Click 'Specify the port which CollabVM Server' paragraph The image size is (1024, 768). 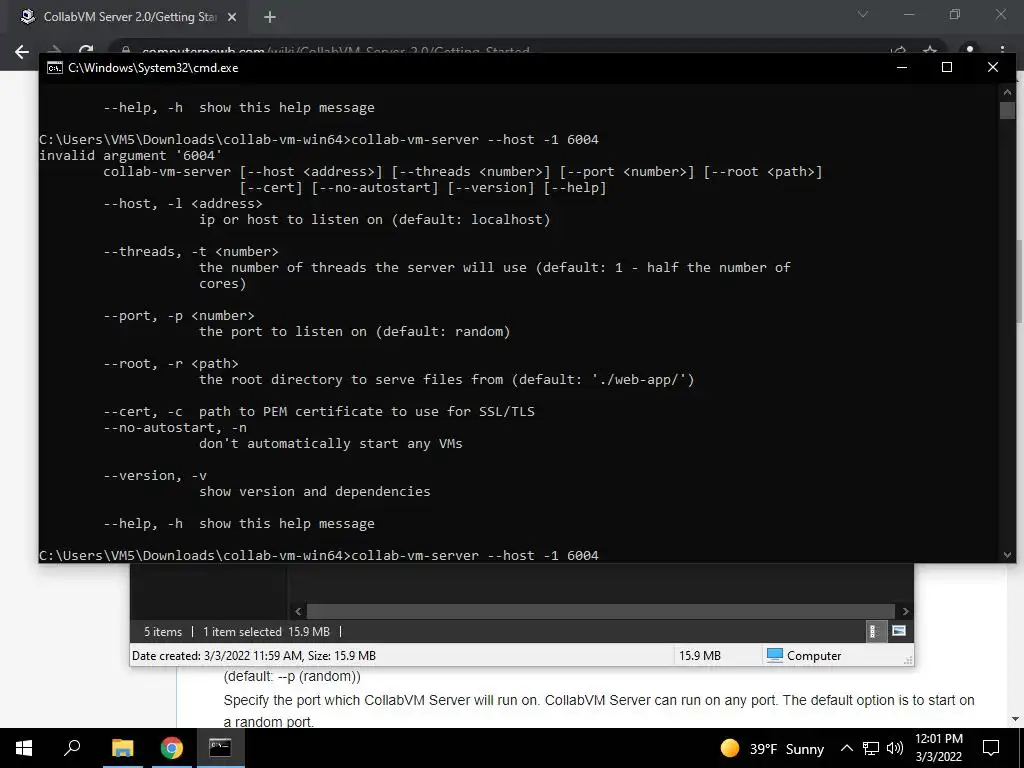(599, 711)
